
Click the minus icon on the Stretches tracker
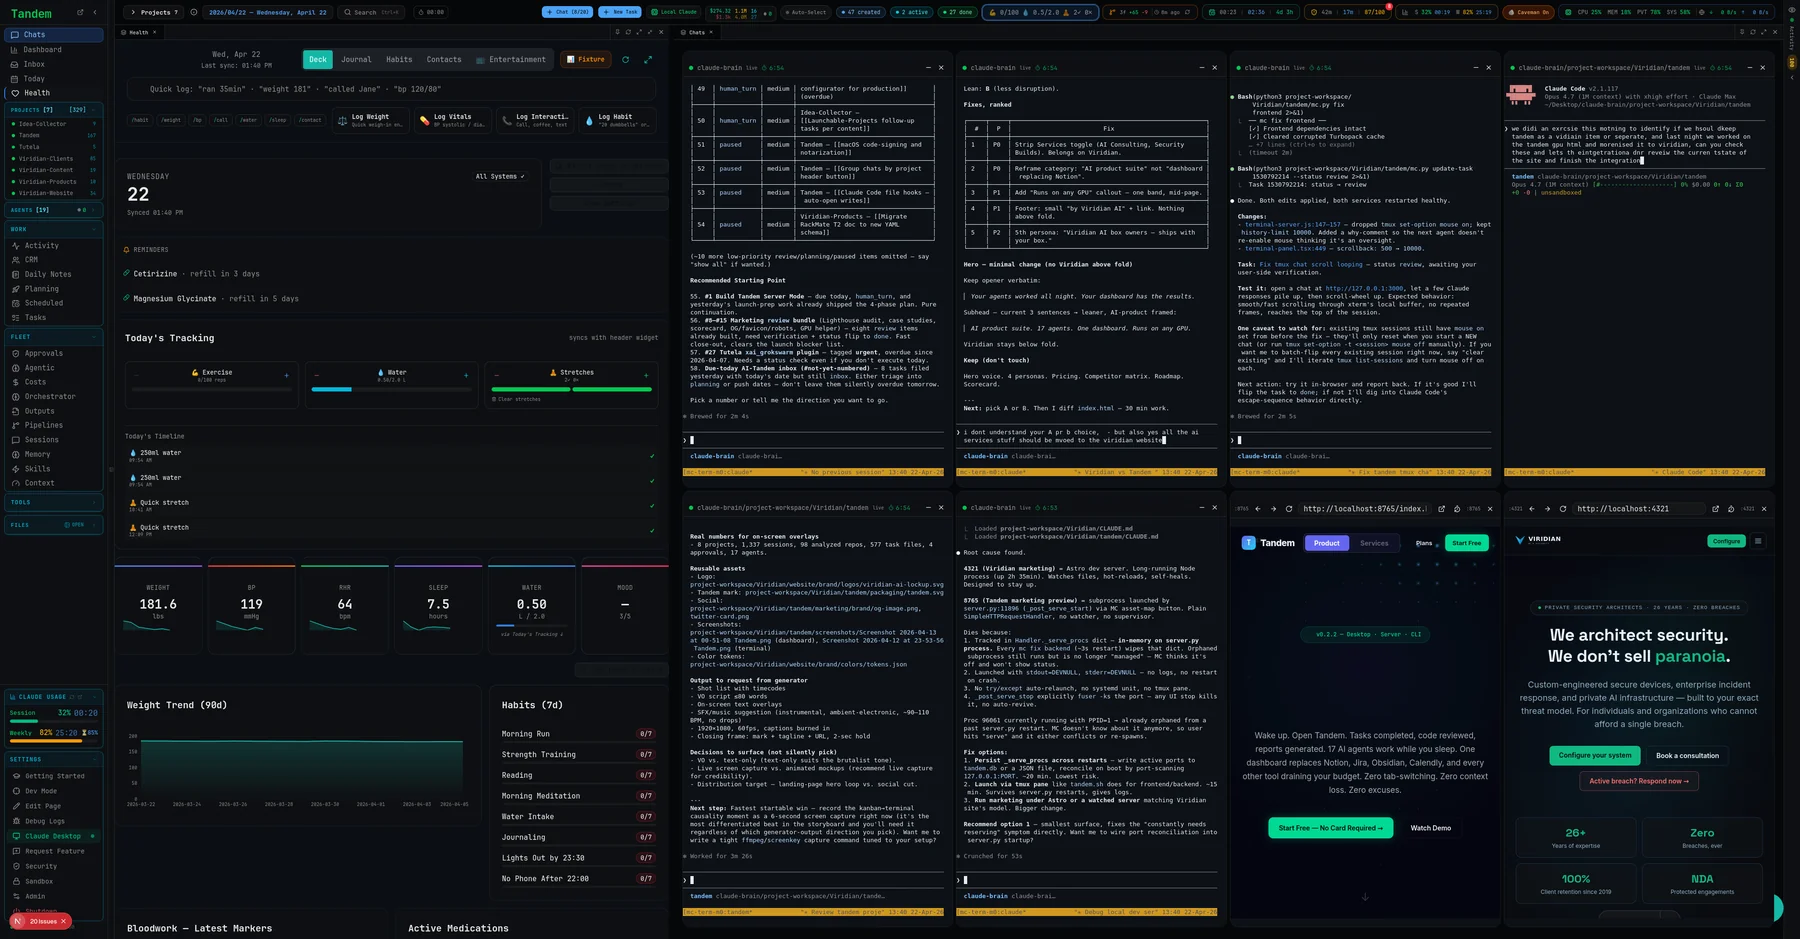tap(496, 376)
